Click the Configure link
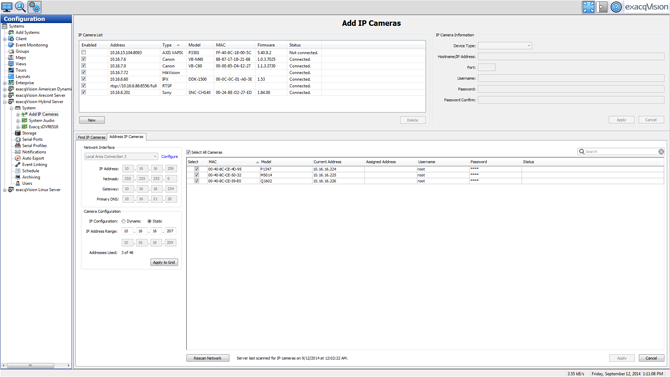The width and height of the screenshot is (670, 377). tap(170, 156)
